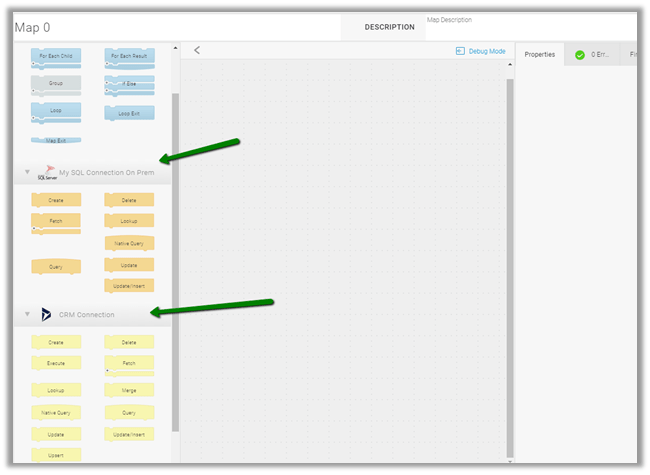
Task: Choose the CRM Upsert block
Action: [56, 455]
